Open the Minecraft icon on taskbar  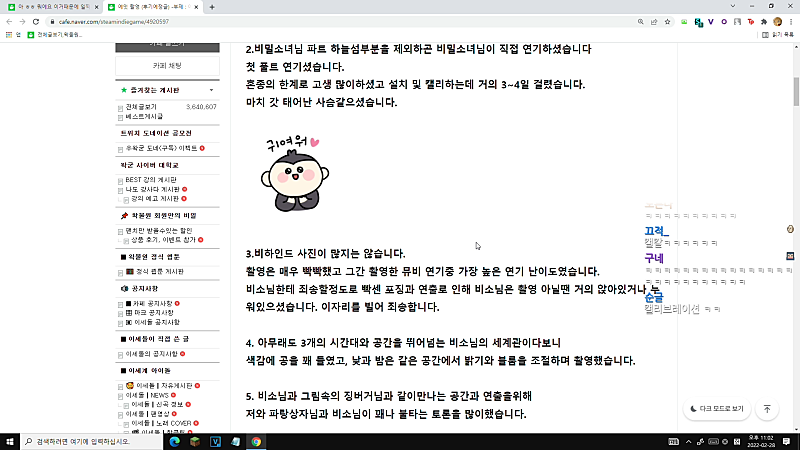point(195,442)
